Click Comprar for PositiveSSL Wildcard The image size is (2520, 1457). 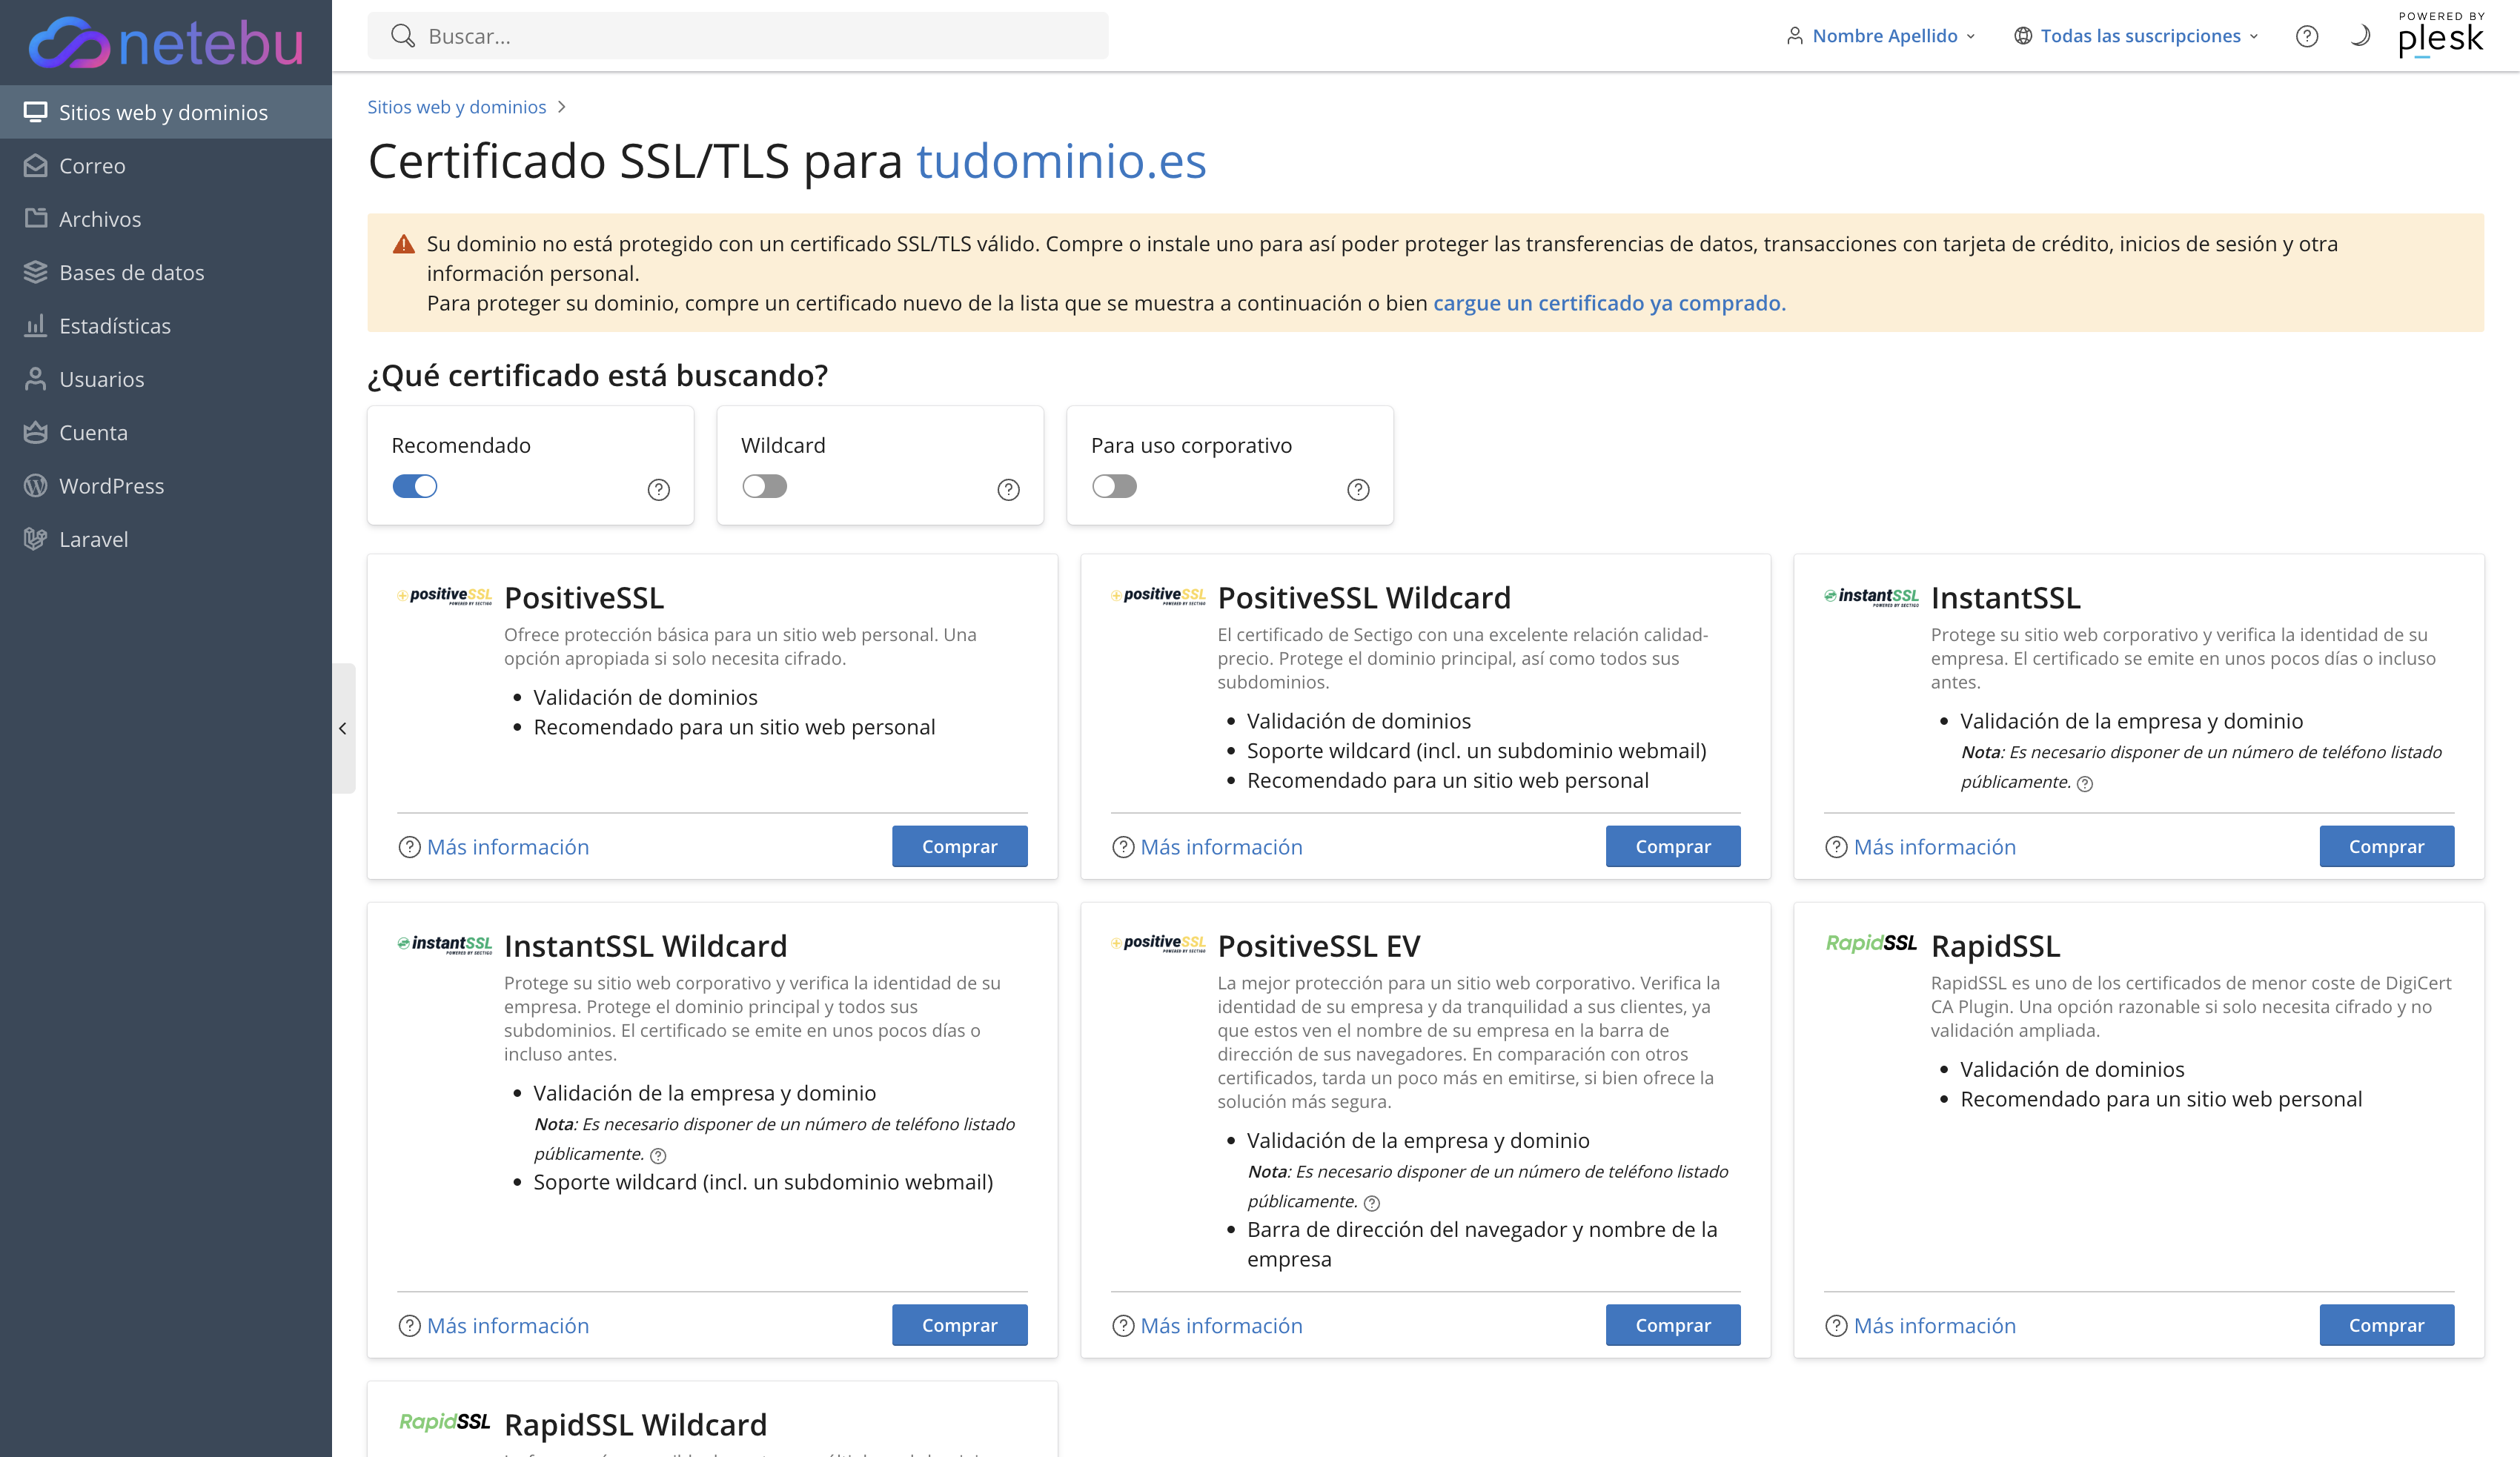(1673, 846)
